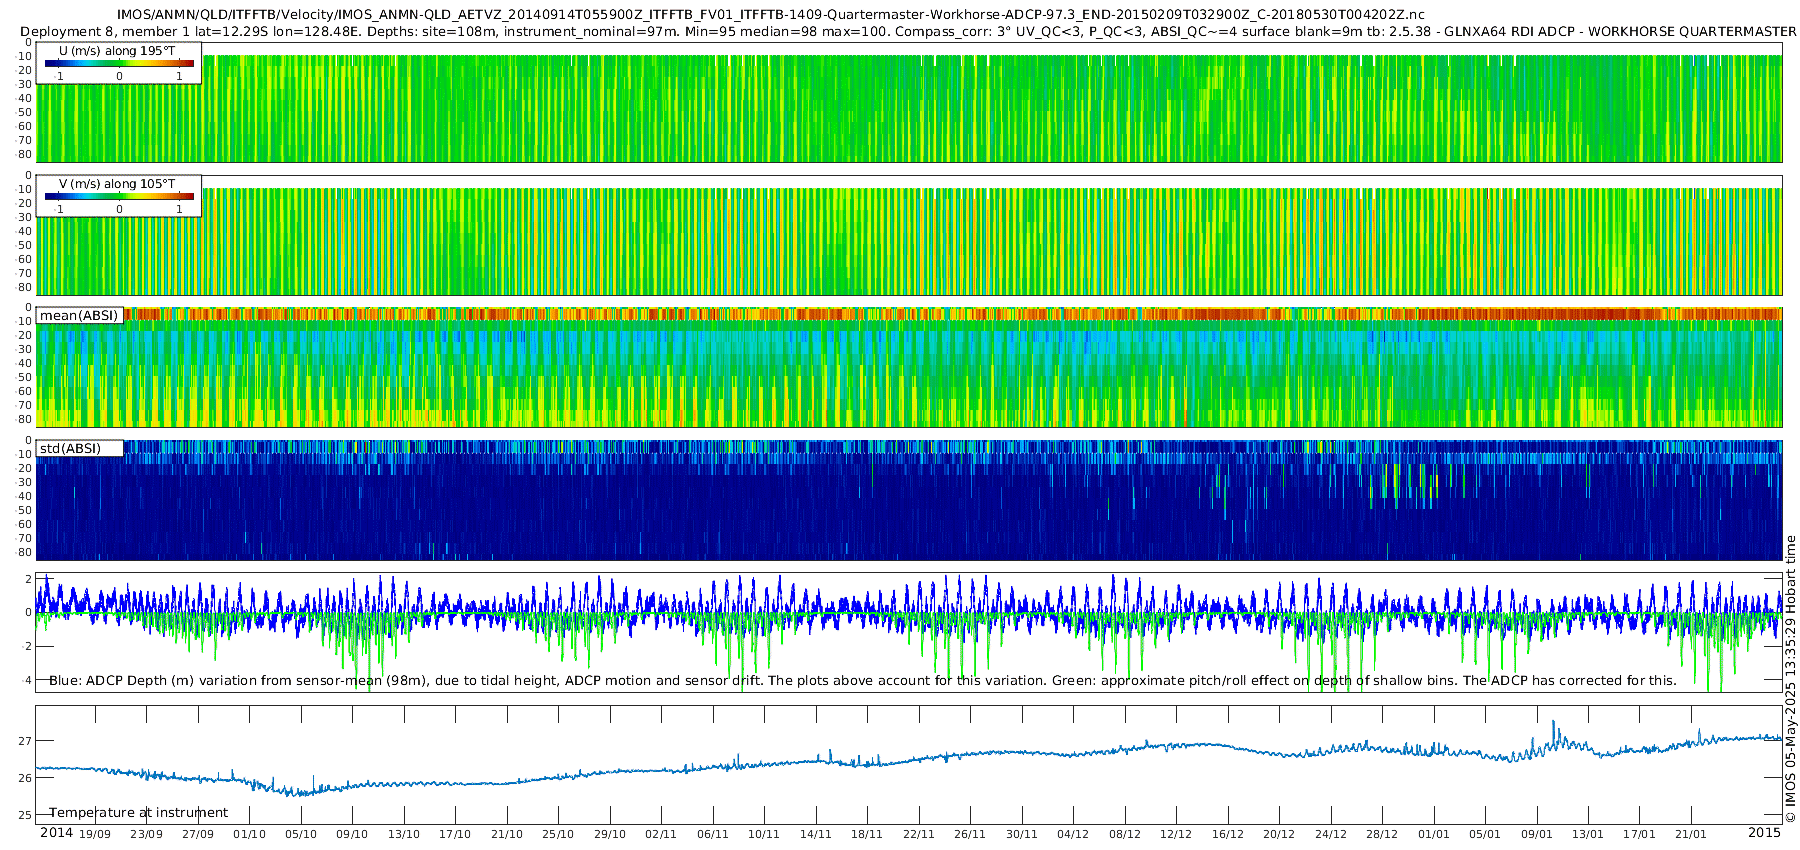
Task: Click the 'V (m/s) along 105°T' legend title
Action: tap(117, 183)
